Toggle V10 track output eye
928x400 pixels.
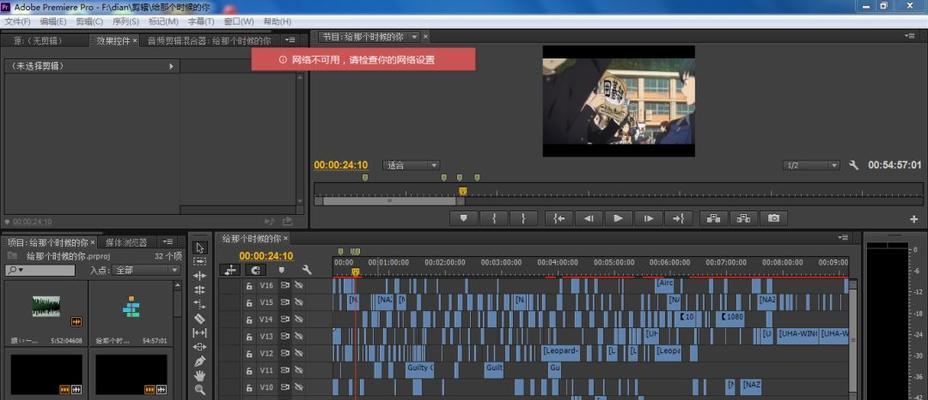pos(298,388)
